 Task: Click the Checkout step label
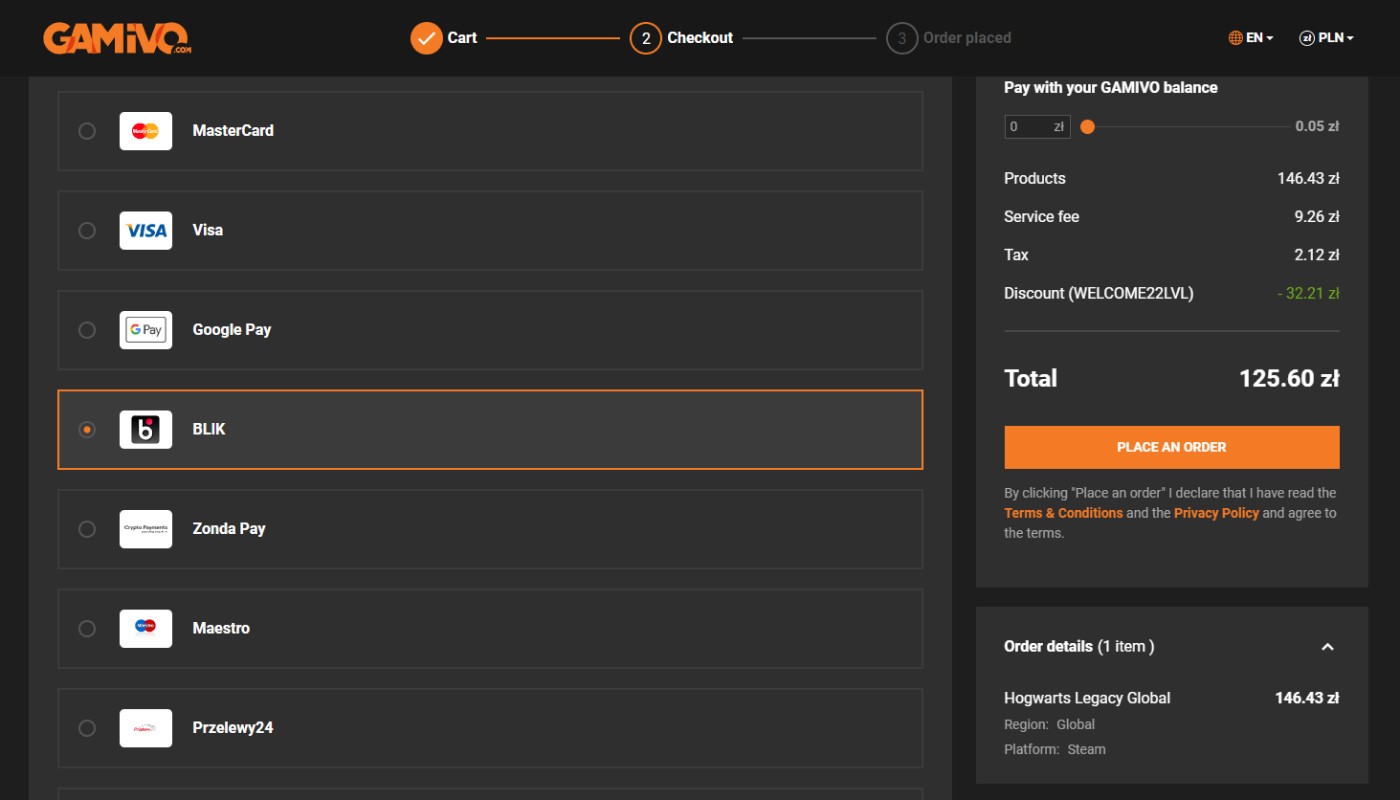point(700,38)
